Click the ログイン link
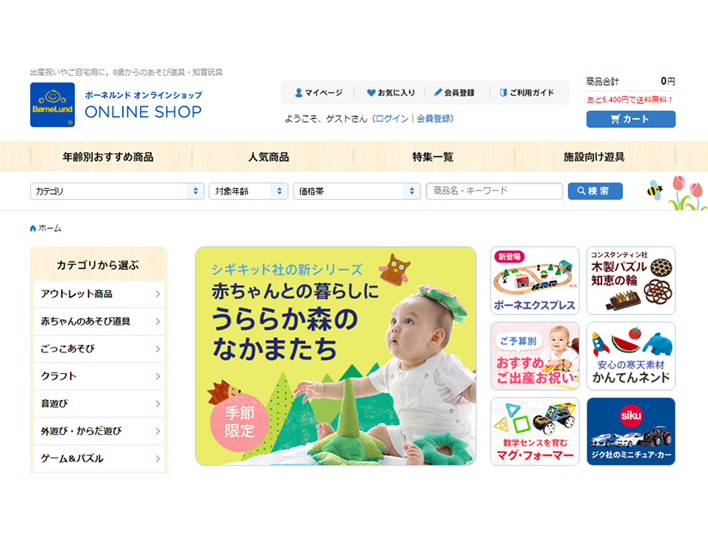708x537 pixels. [392, 119]
